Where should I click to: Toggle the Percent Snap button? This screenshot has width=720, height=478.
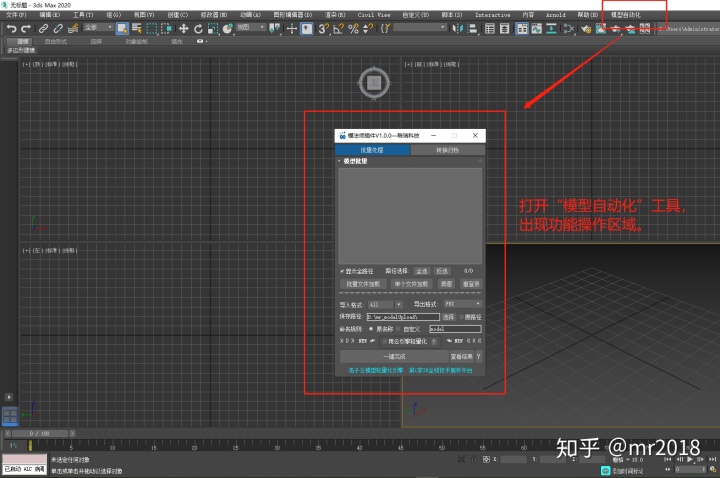(353, 29)
